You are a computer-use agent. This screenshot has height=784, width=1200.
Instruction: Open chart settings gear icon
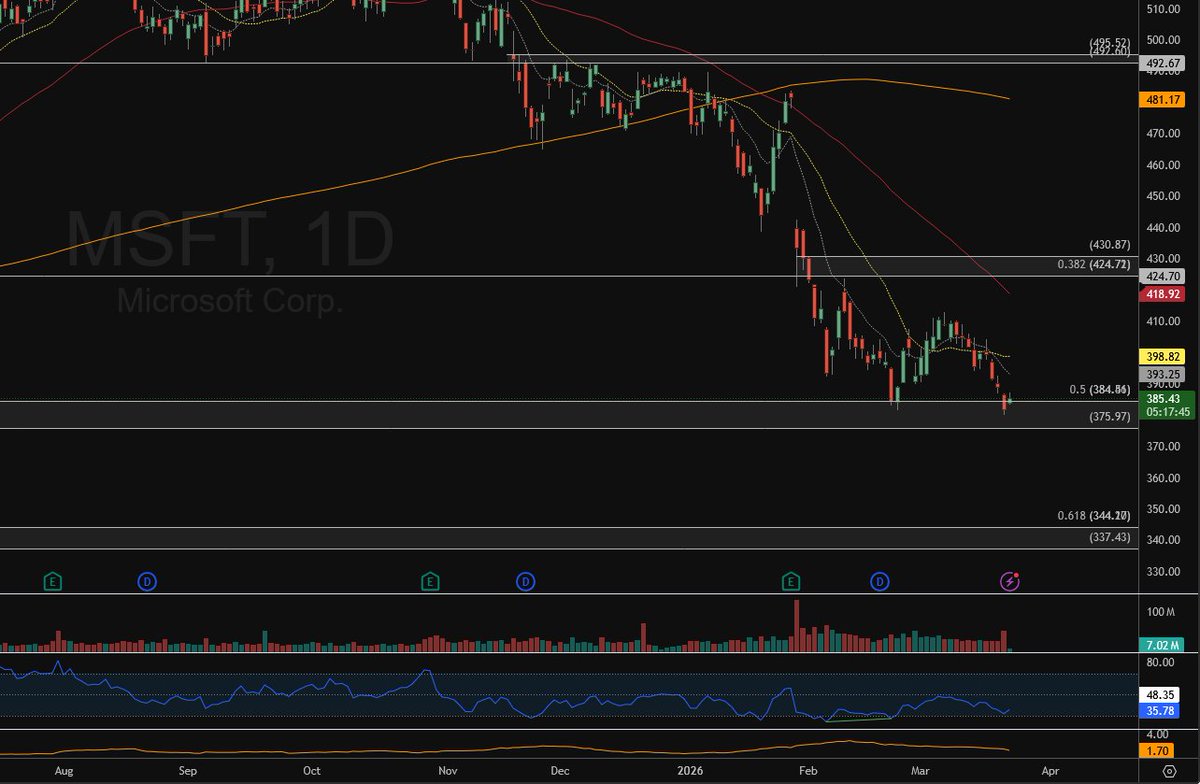[x=1169, y=772]
